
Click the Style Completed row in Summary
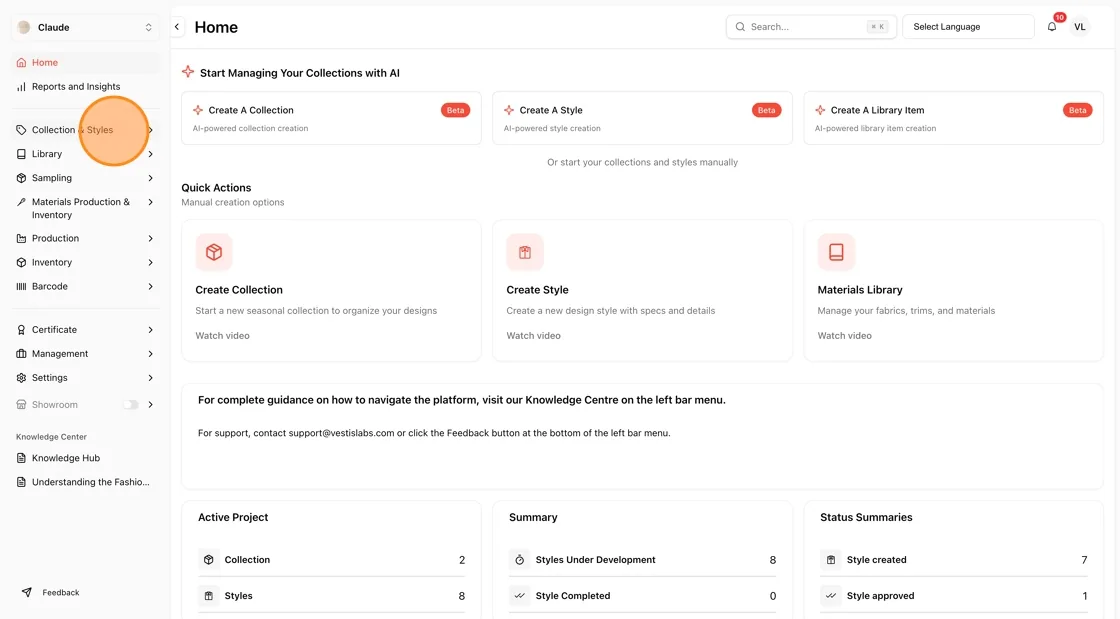click(x=642, y=595)
